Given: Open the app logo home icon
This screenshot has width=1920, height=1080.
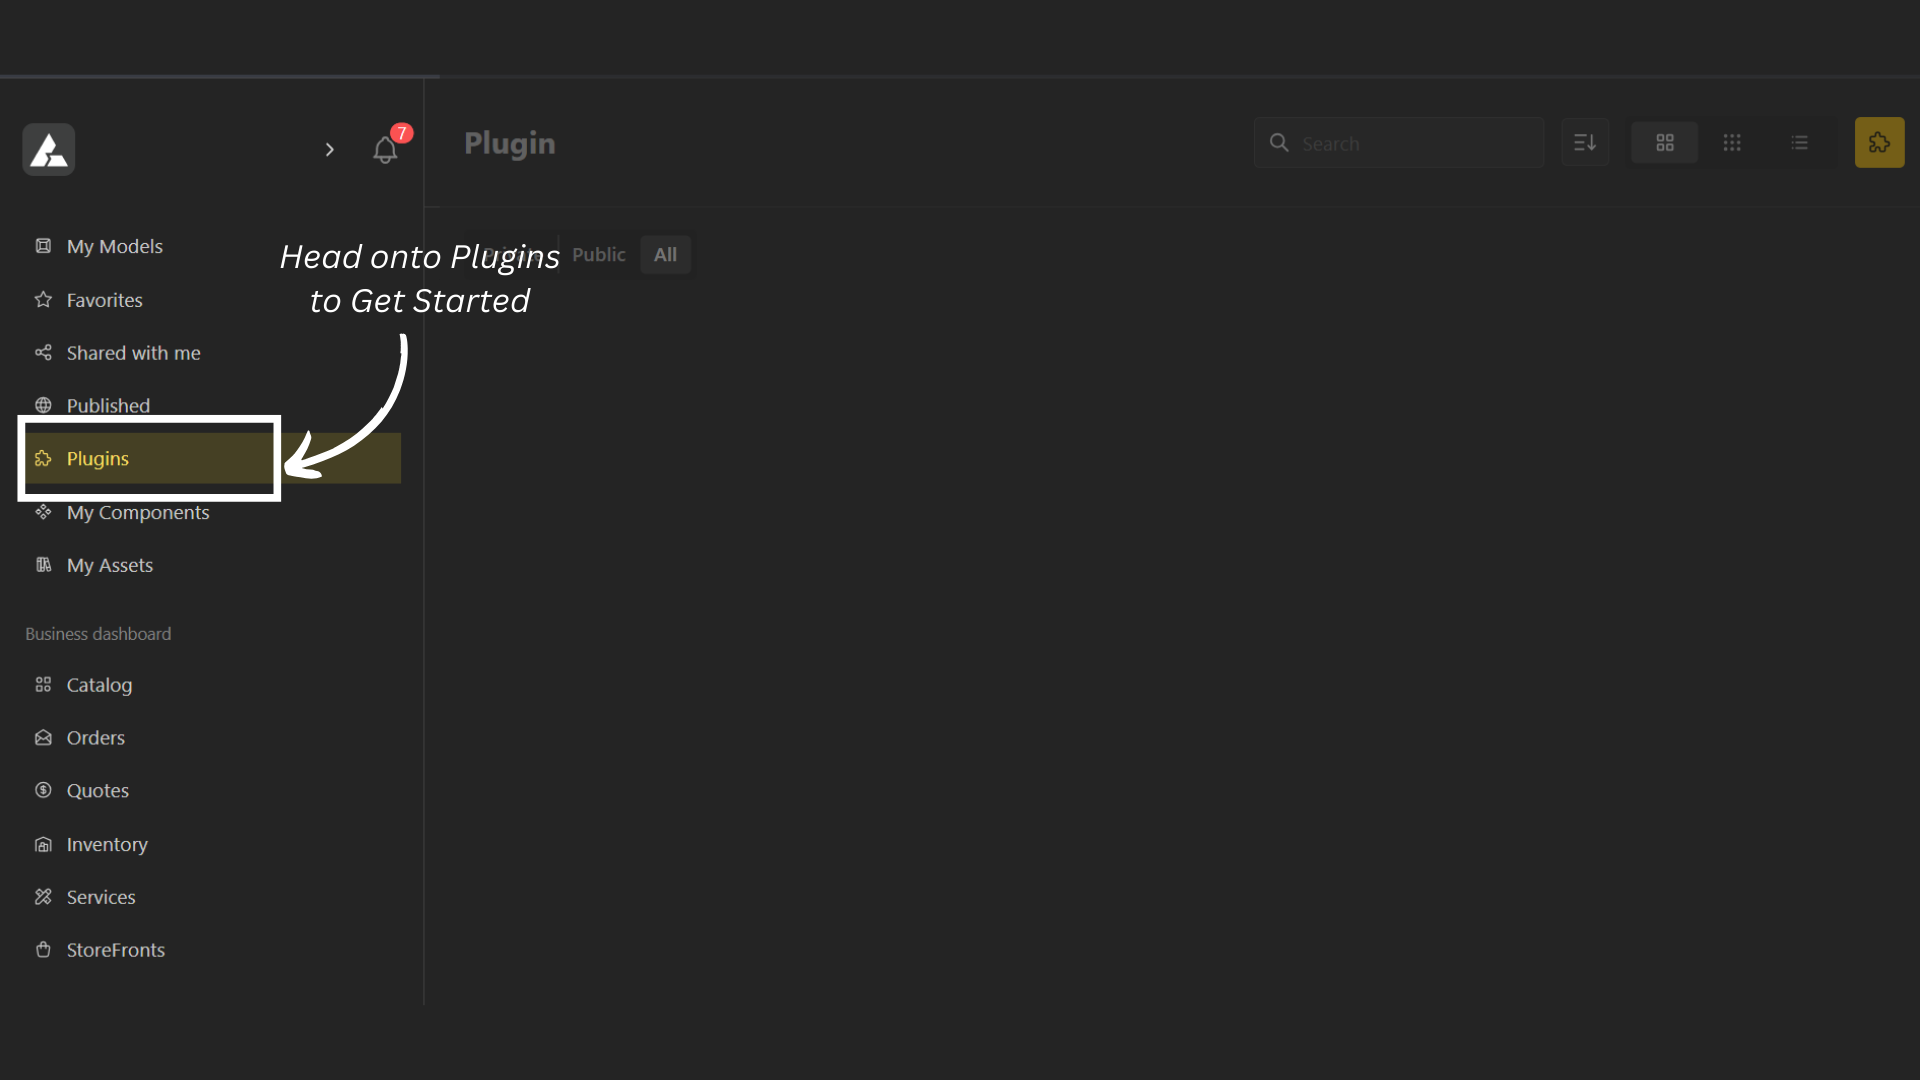Looking at the screenshot, I should click(49, 150).
